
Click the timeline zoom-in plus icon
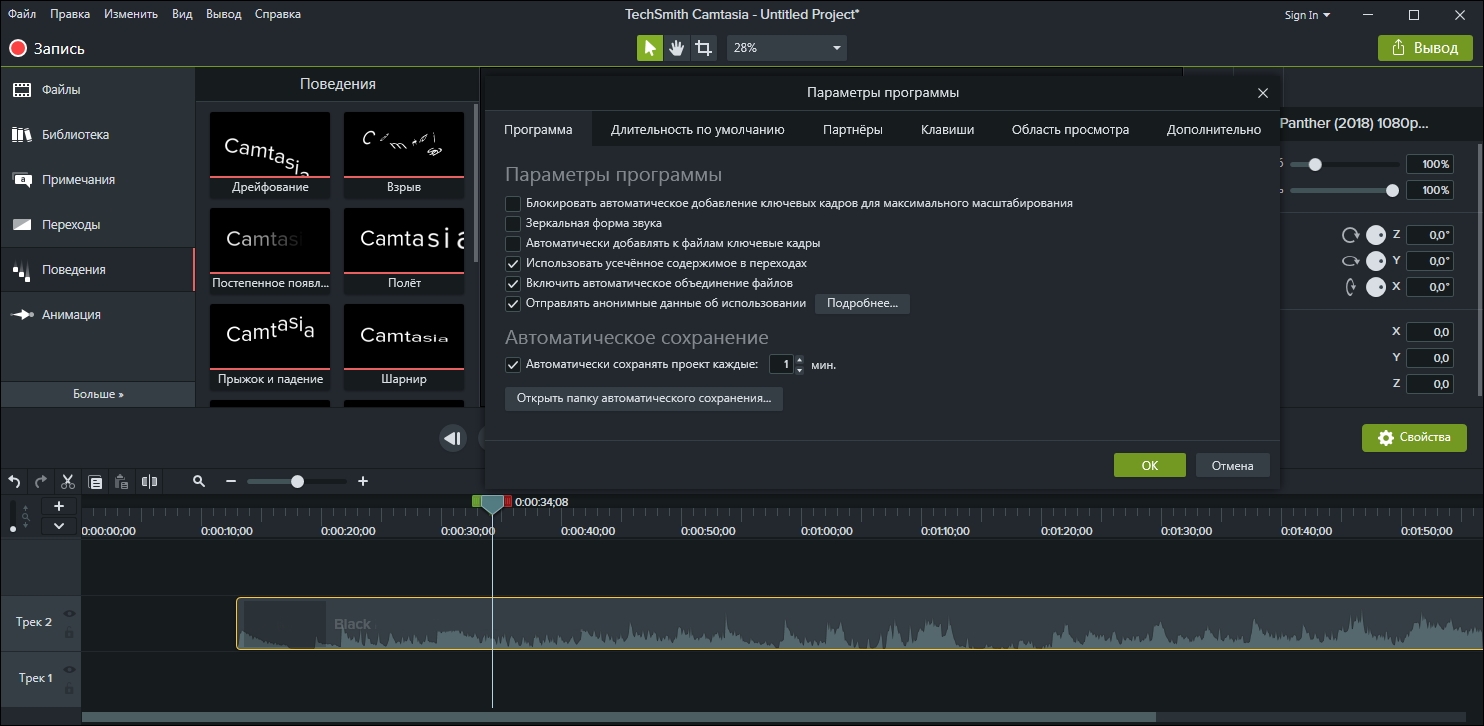[363, 481]
